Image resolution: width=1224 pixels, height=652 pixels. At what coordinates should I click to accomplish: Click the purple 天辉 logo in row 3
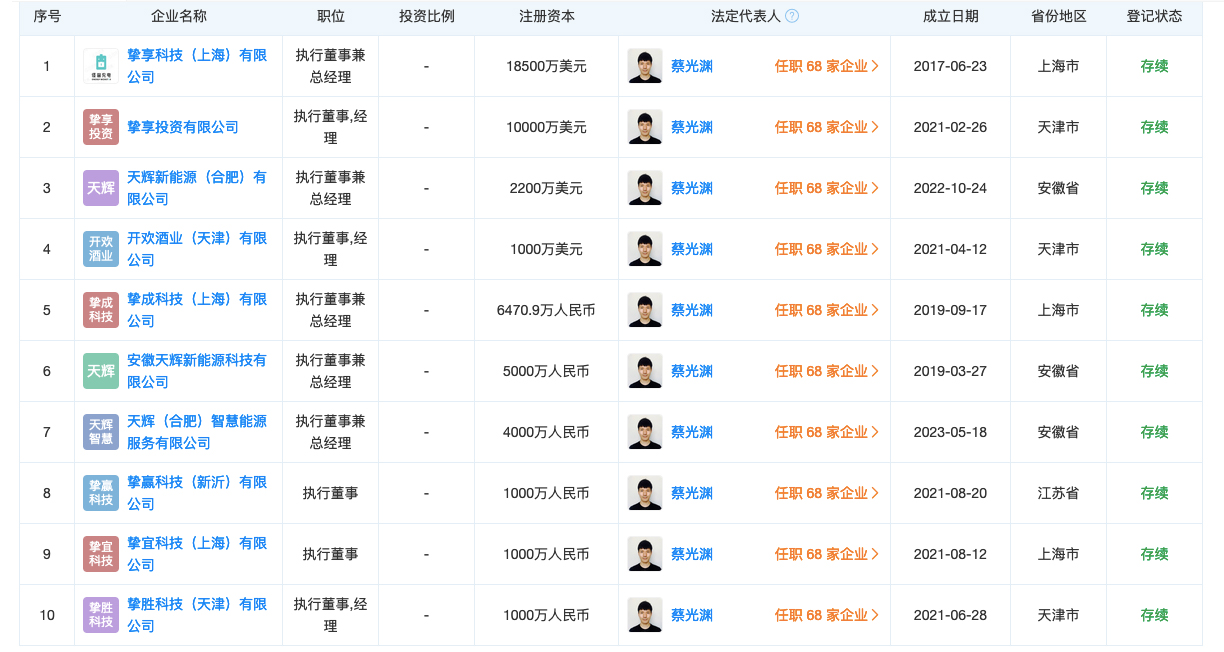tap(101, 188)
